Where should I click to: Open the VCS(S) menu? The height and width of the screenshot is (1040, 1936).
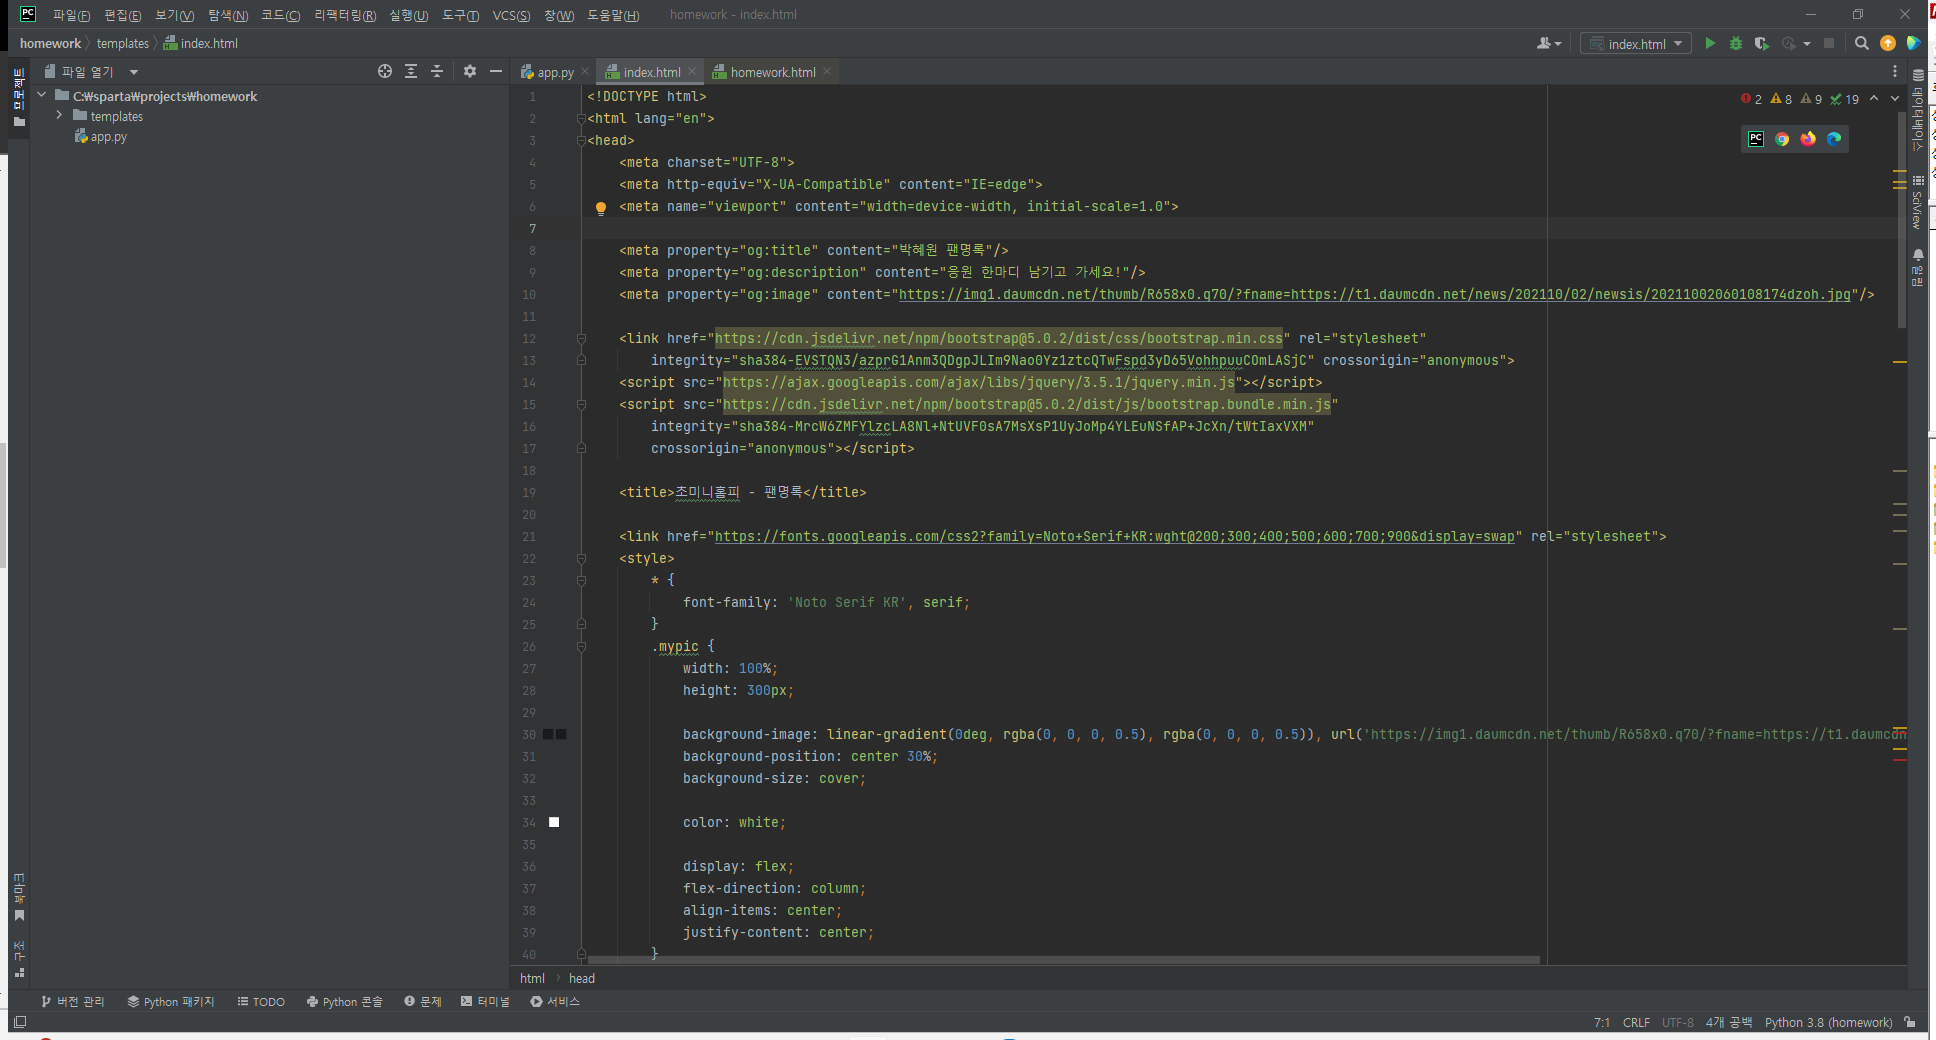[511, 15]
